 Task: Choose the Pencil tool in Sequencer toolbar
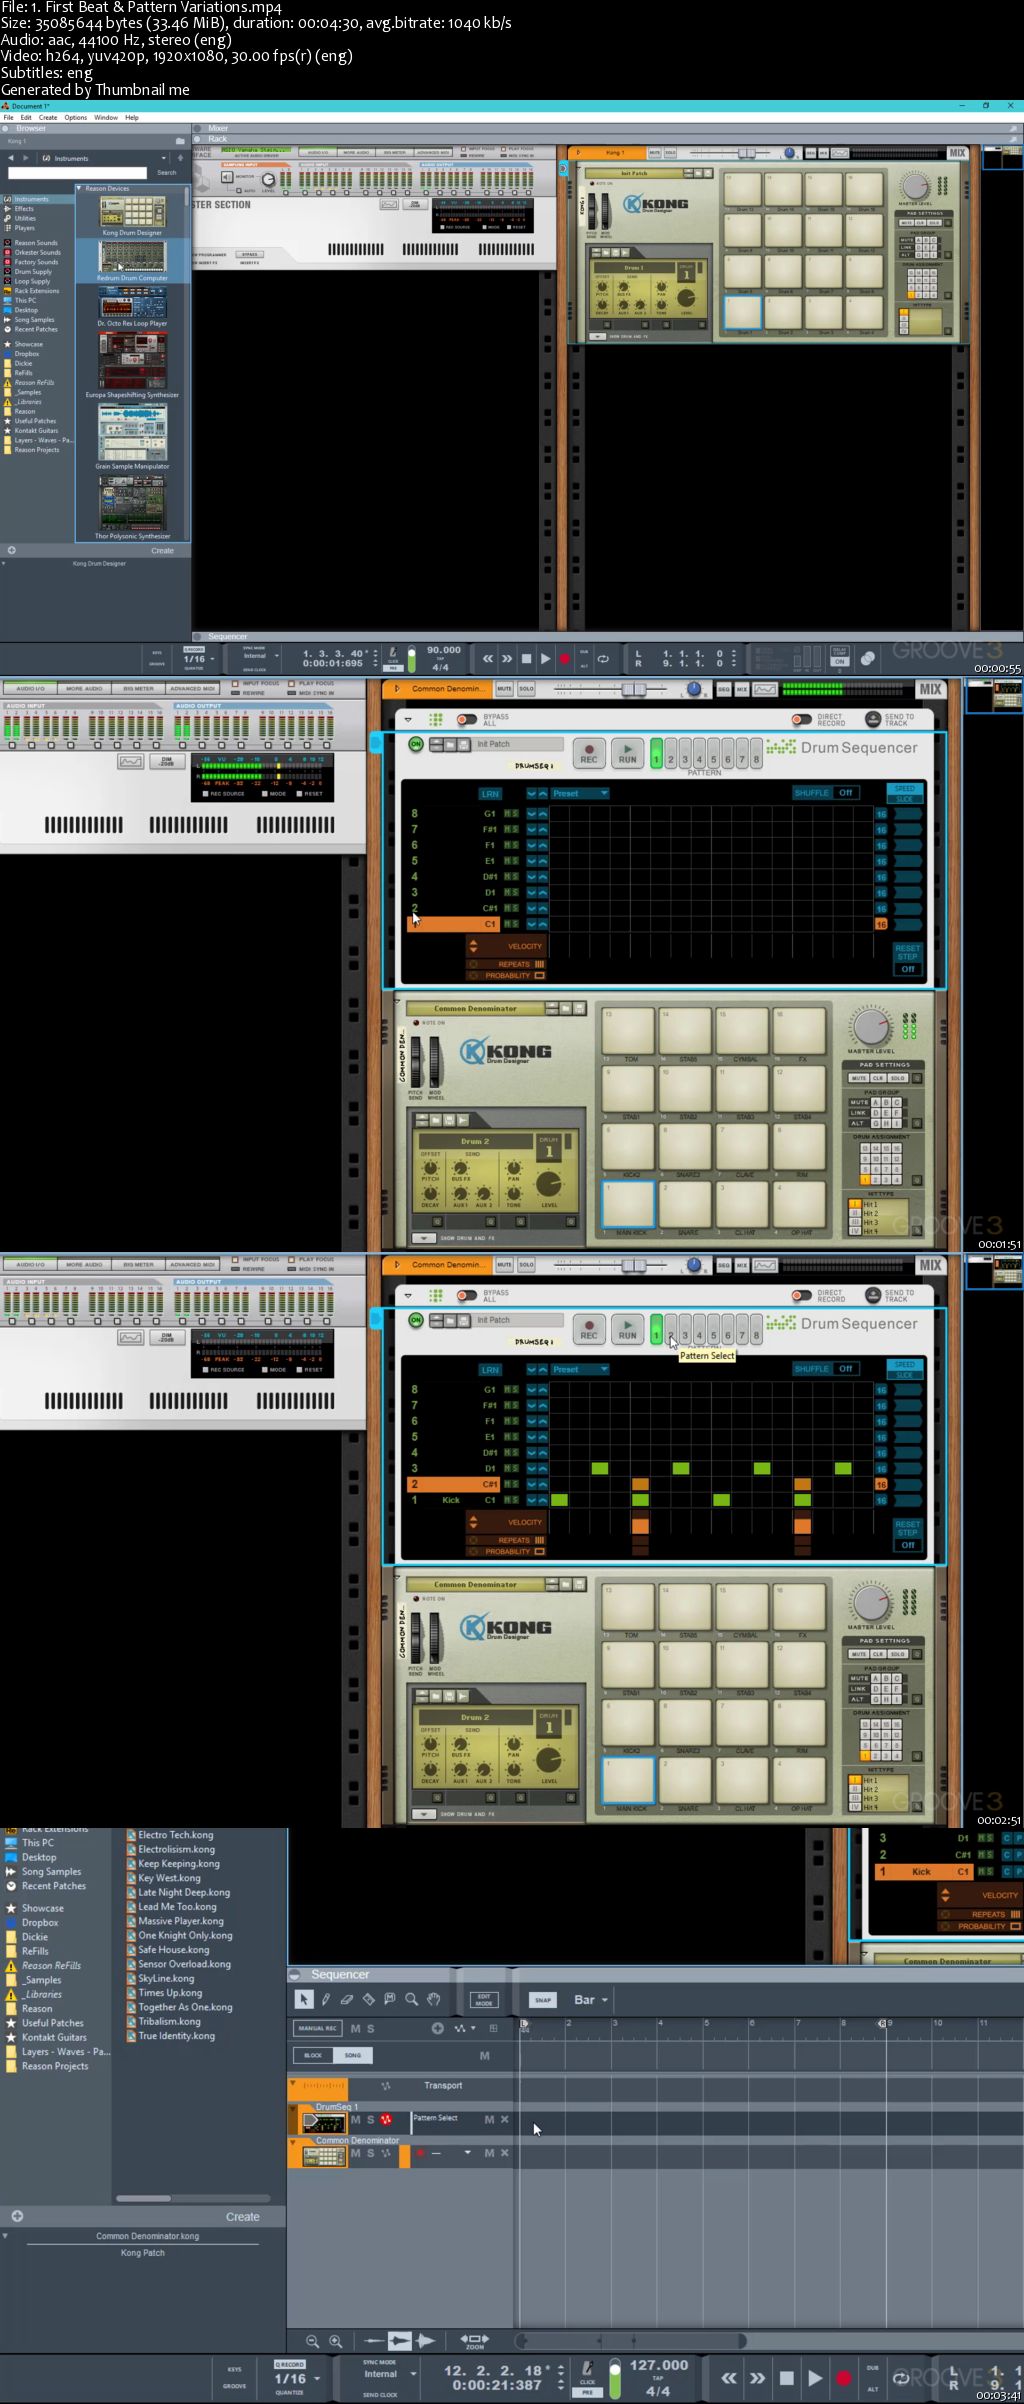point(325,1999)
